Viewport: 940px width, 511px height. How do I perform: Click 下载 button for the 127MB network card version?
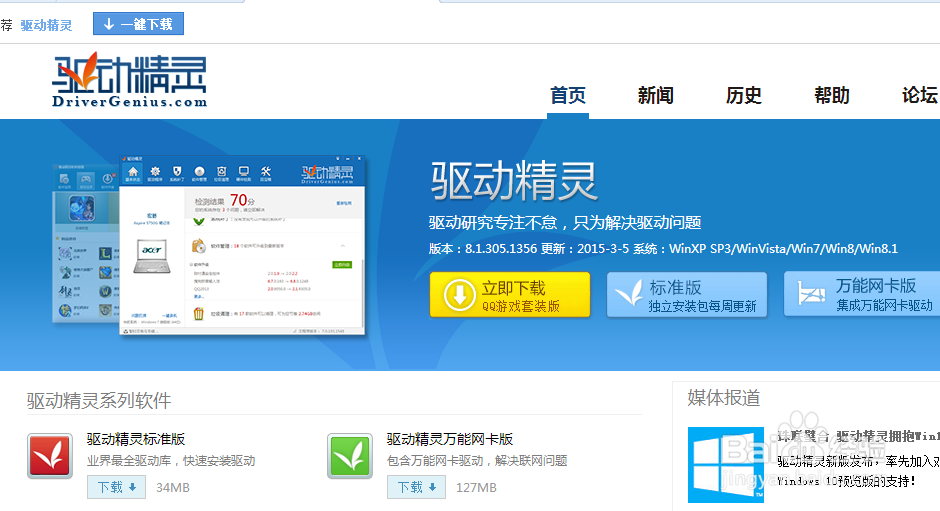[416, 487]
